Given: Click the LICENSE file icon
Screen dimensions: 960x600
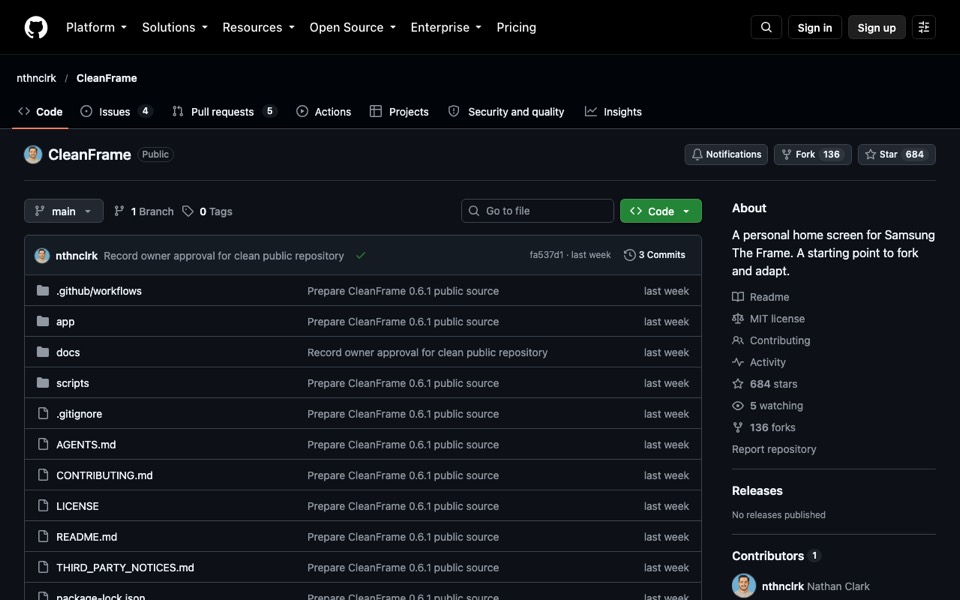Looking at the screenshot, I should point(43,506).
